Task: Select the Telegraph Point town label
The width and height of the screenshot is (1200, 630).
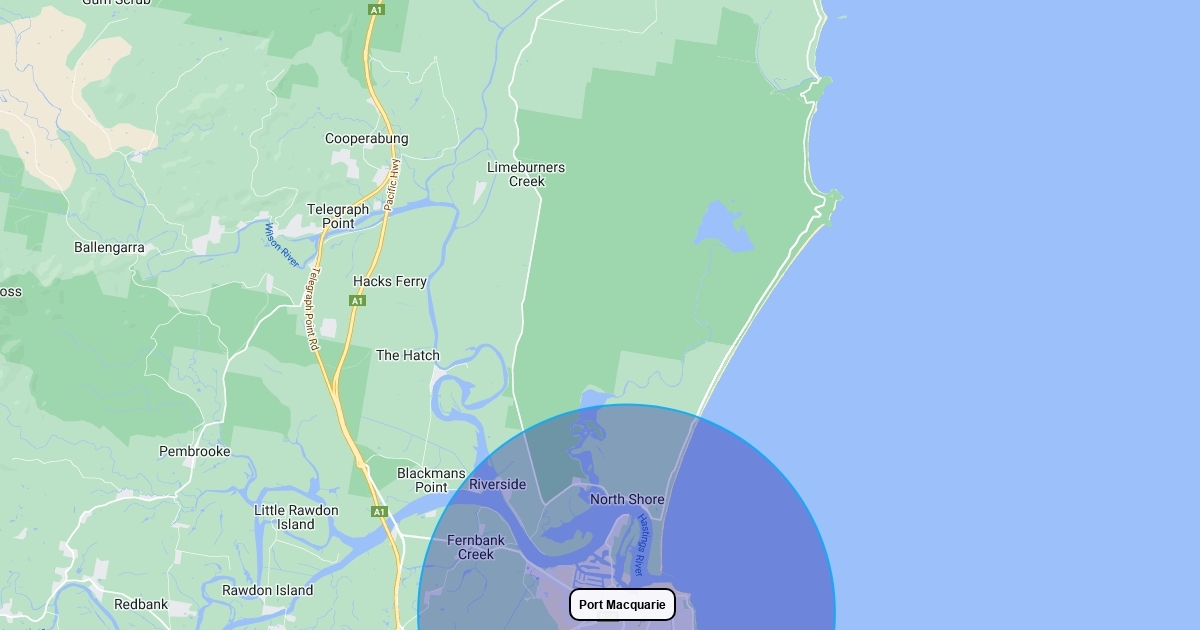Action: coord(338,216)
